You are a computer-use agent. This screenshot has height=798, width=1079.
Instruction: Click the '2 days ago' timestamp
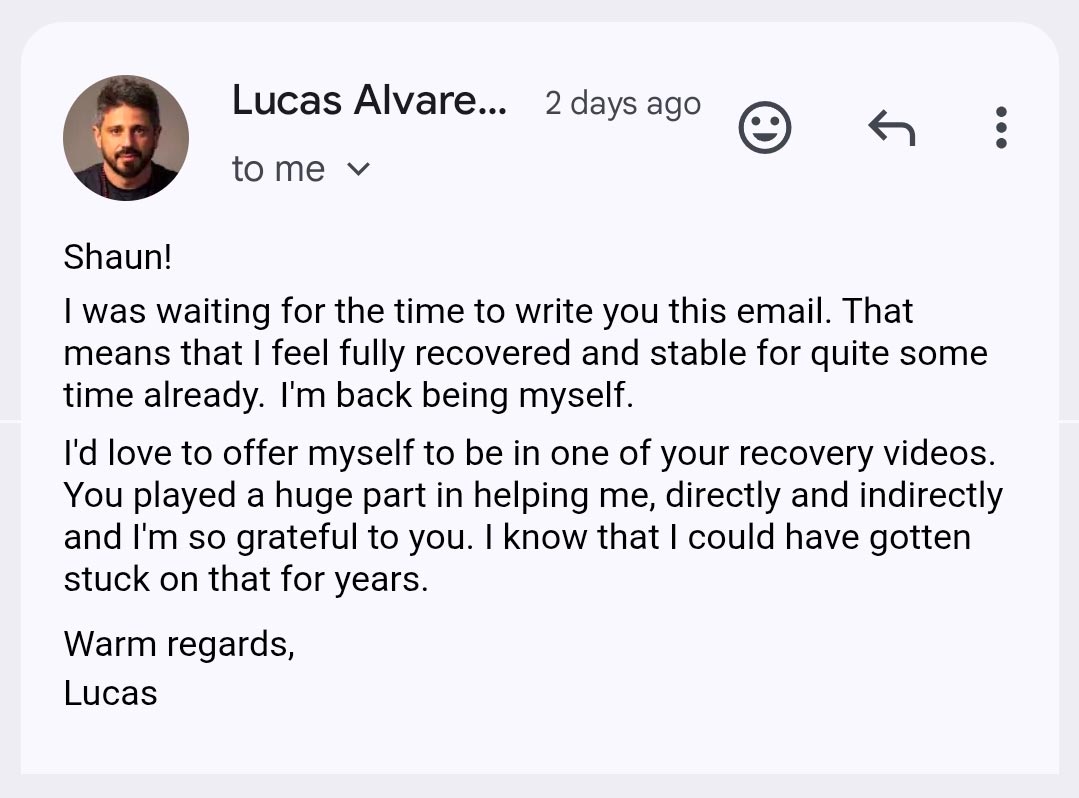[622, 103]
